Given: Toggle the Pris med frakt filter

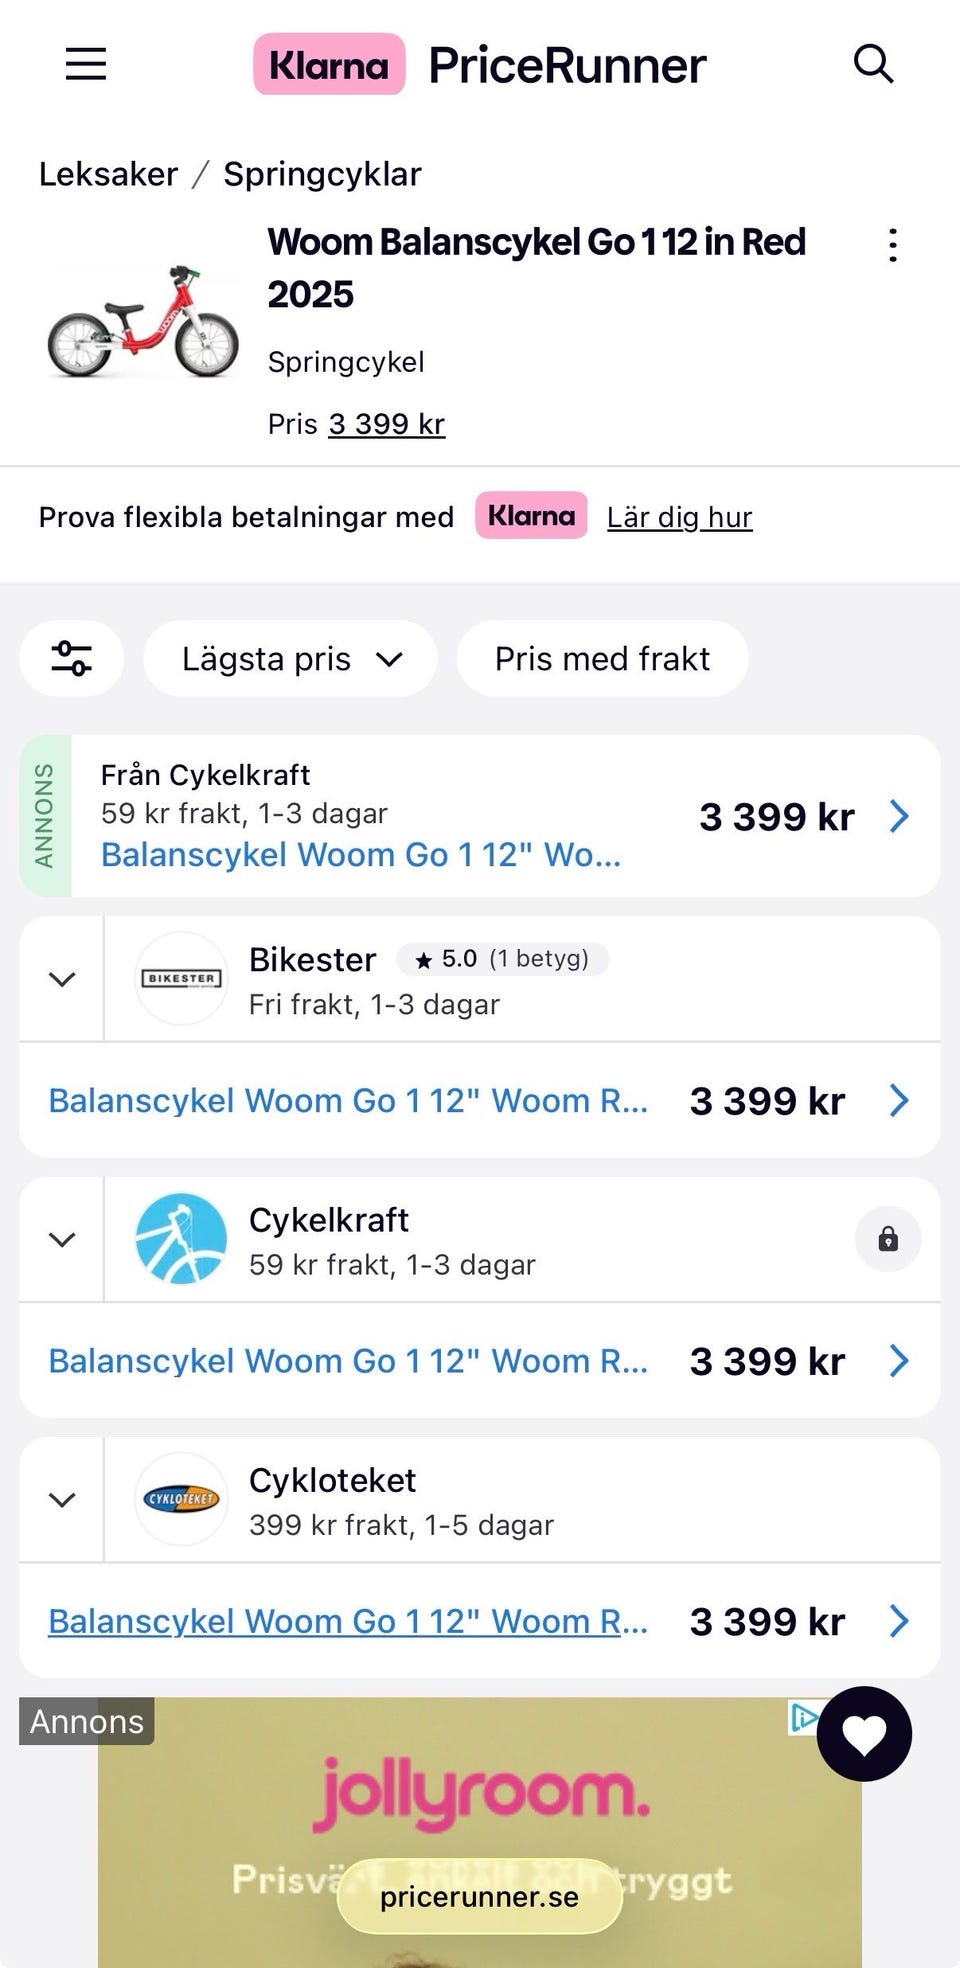Looking at the screenshot, I should [602, 659].
